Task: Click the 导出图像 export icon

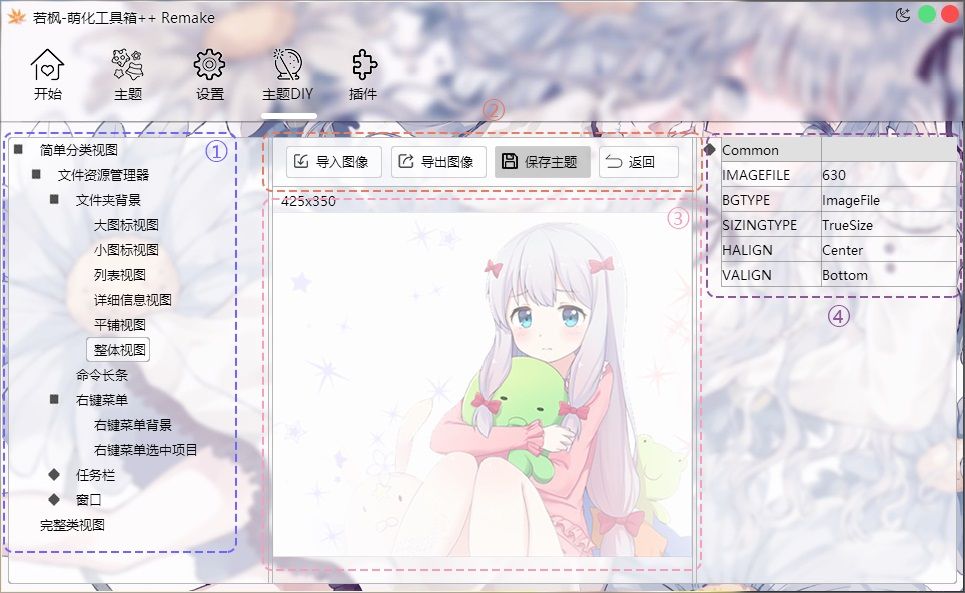Action: click(406, 161)
